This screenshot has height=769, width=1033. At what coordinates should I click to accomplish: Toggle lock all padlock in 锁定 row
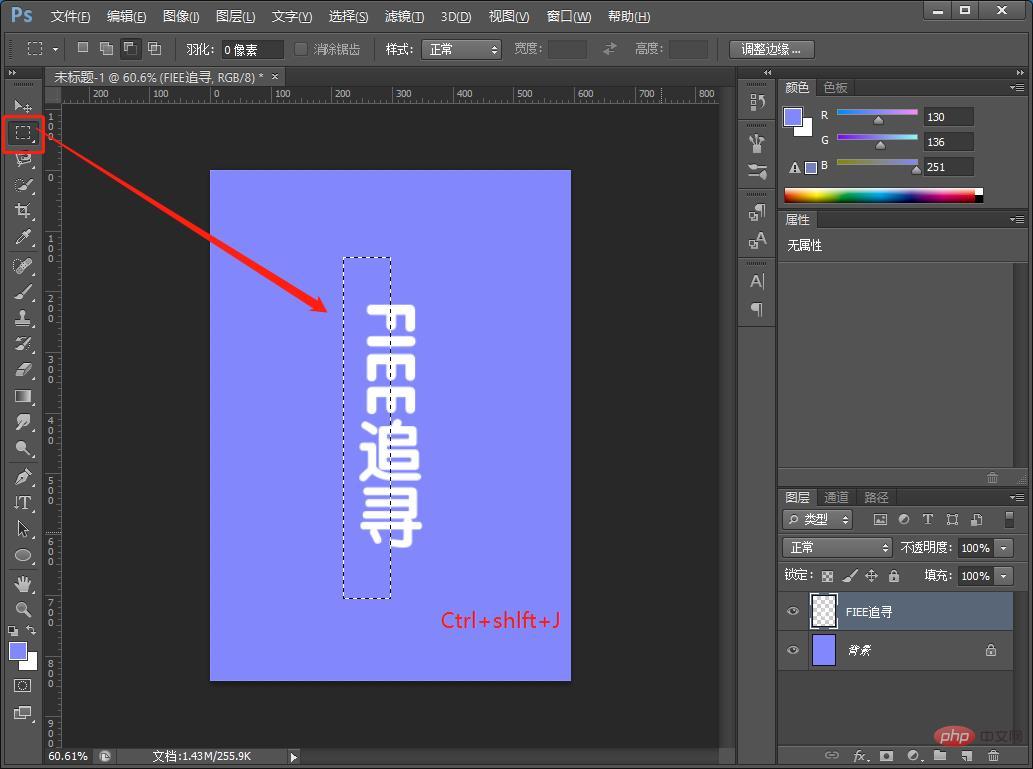tap(894, 576)
